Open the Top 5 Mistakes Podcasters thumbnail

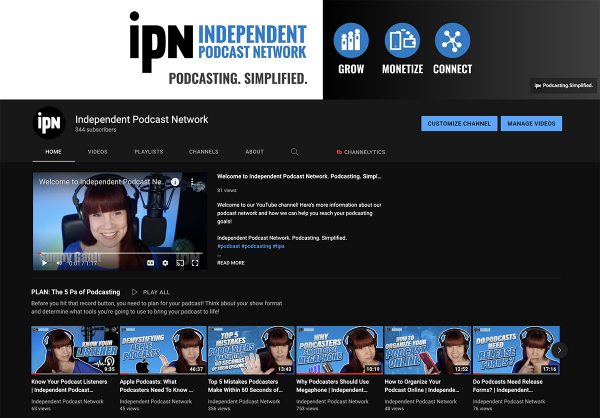[x=251, y=350]
